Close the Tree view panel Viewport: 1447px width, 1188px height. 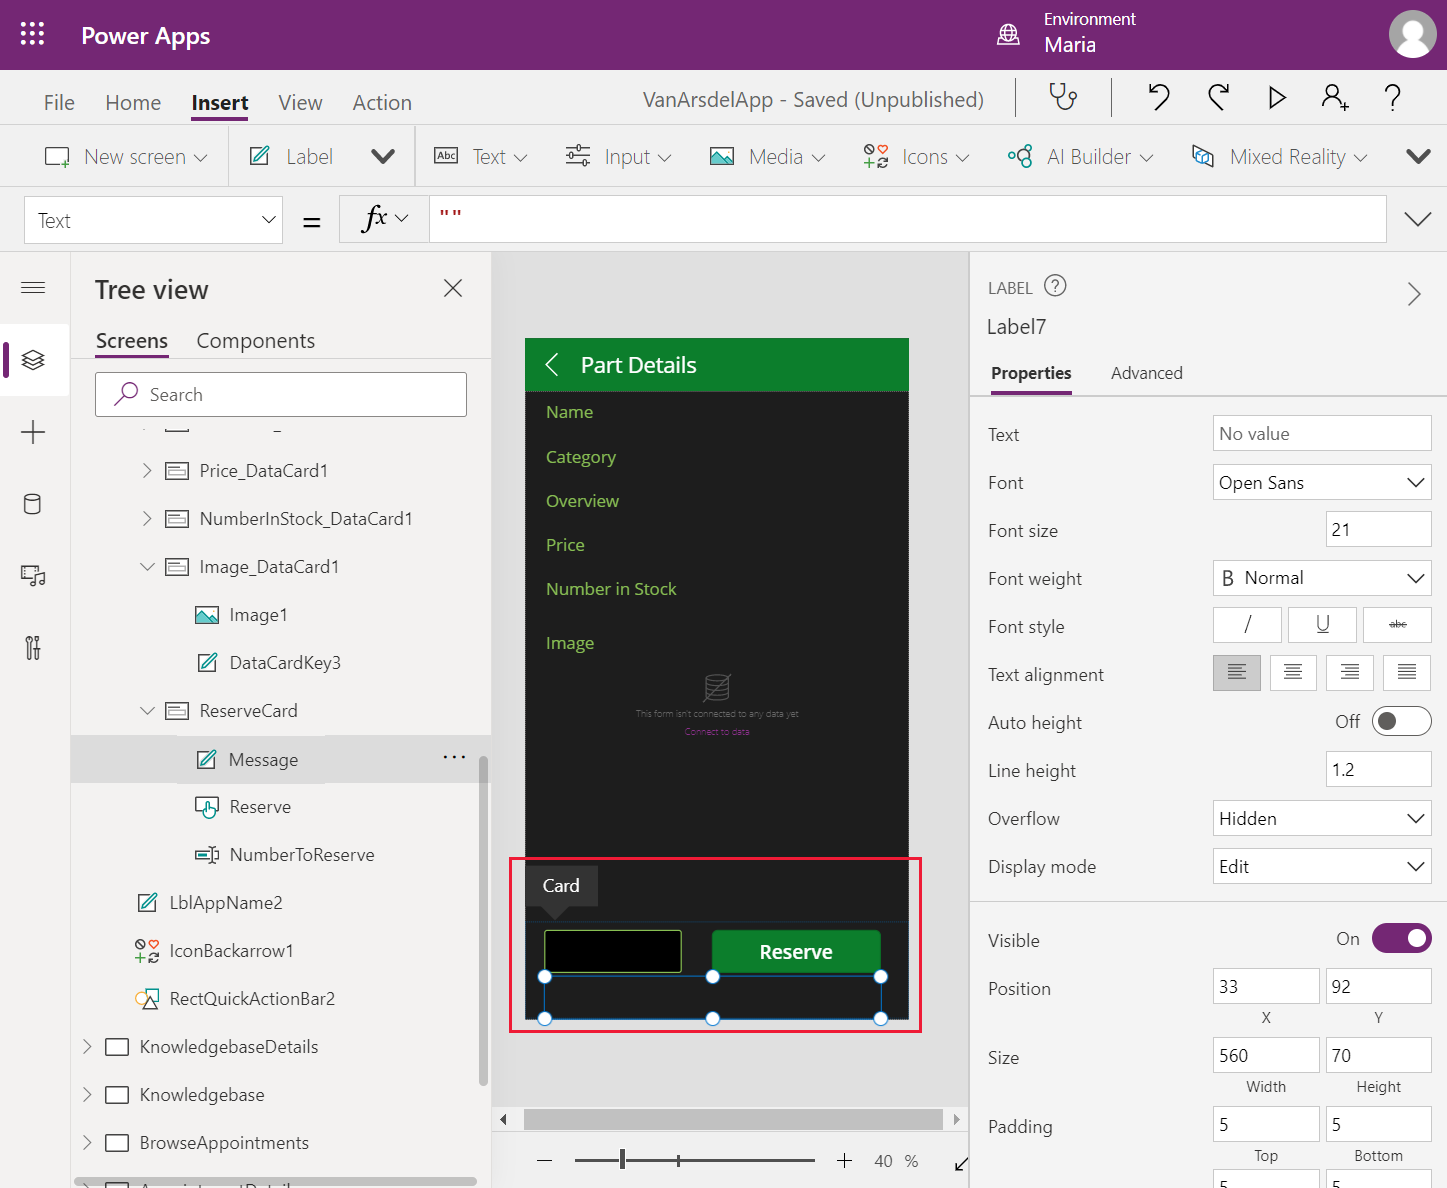coord(453,288)
